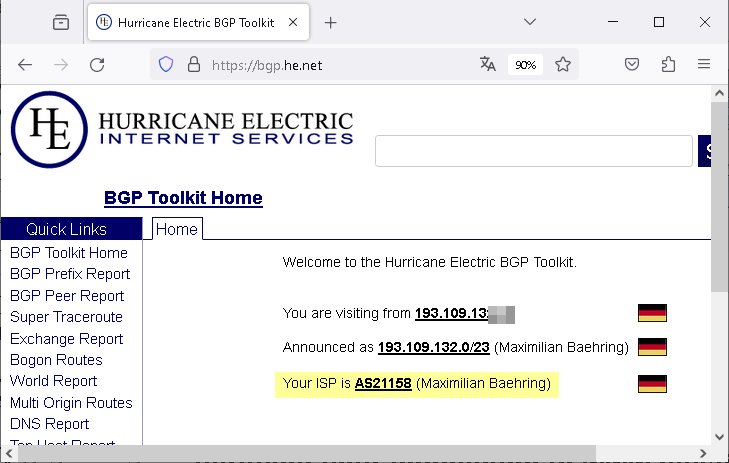Open the AS21158 ISP link

point(383,384)
